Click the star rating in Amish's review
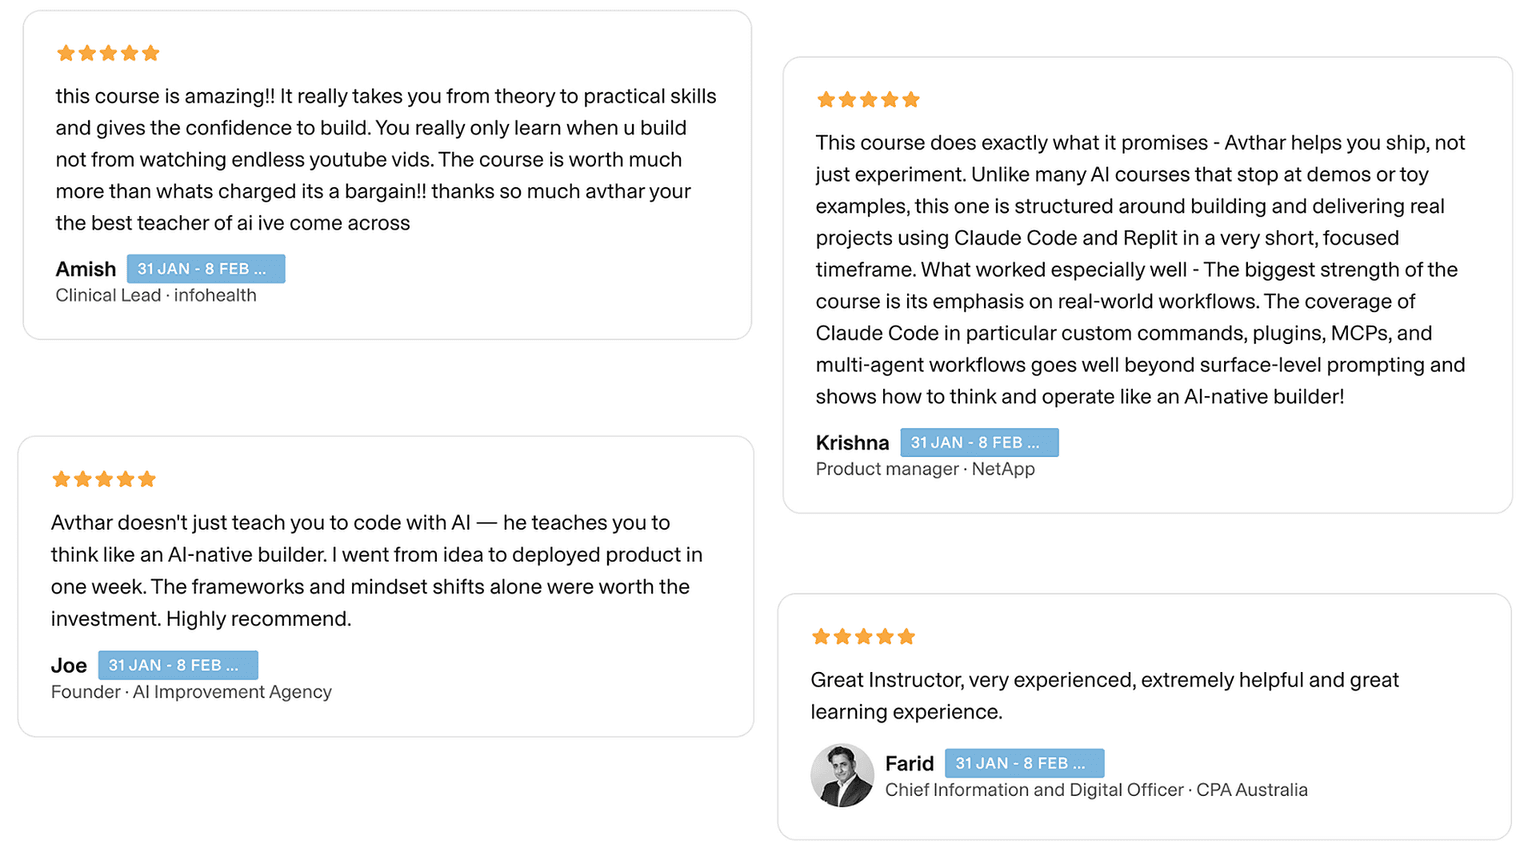 coord(108,53)
